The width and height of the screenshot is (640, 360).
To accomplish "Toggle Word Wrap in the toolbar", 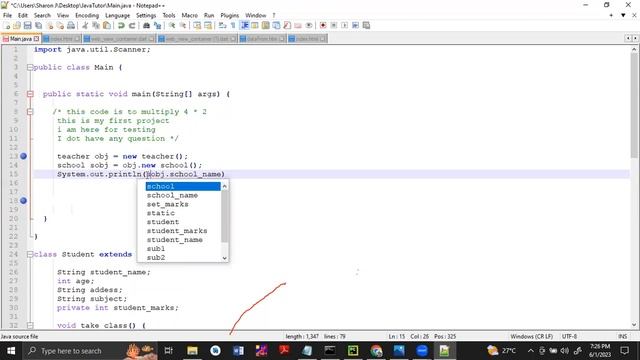I will 222,25.
